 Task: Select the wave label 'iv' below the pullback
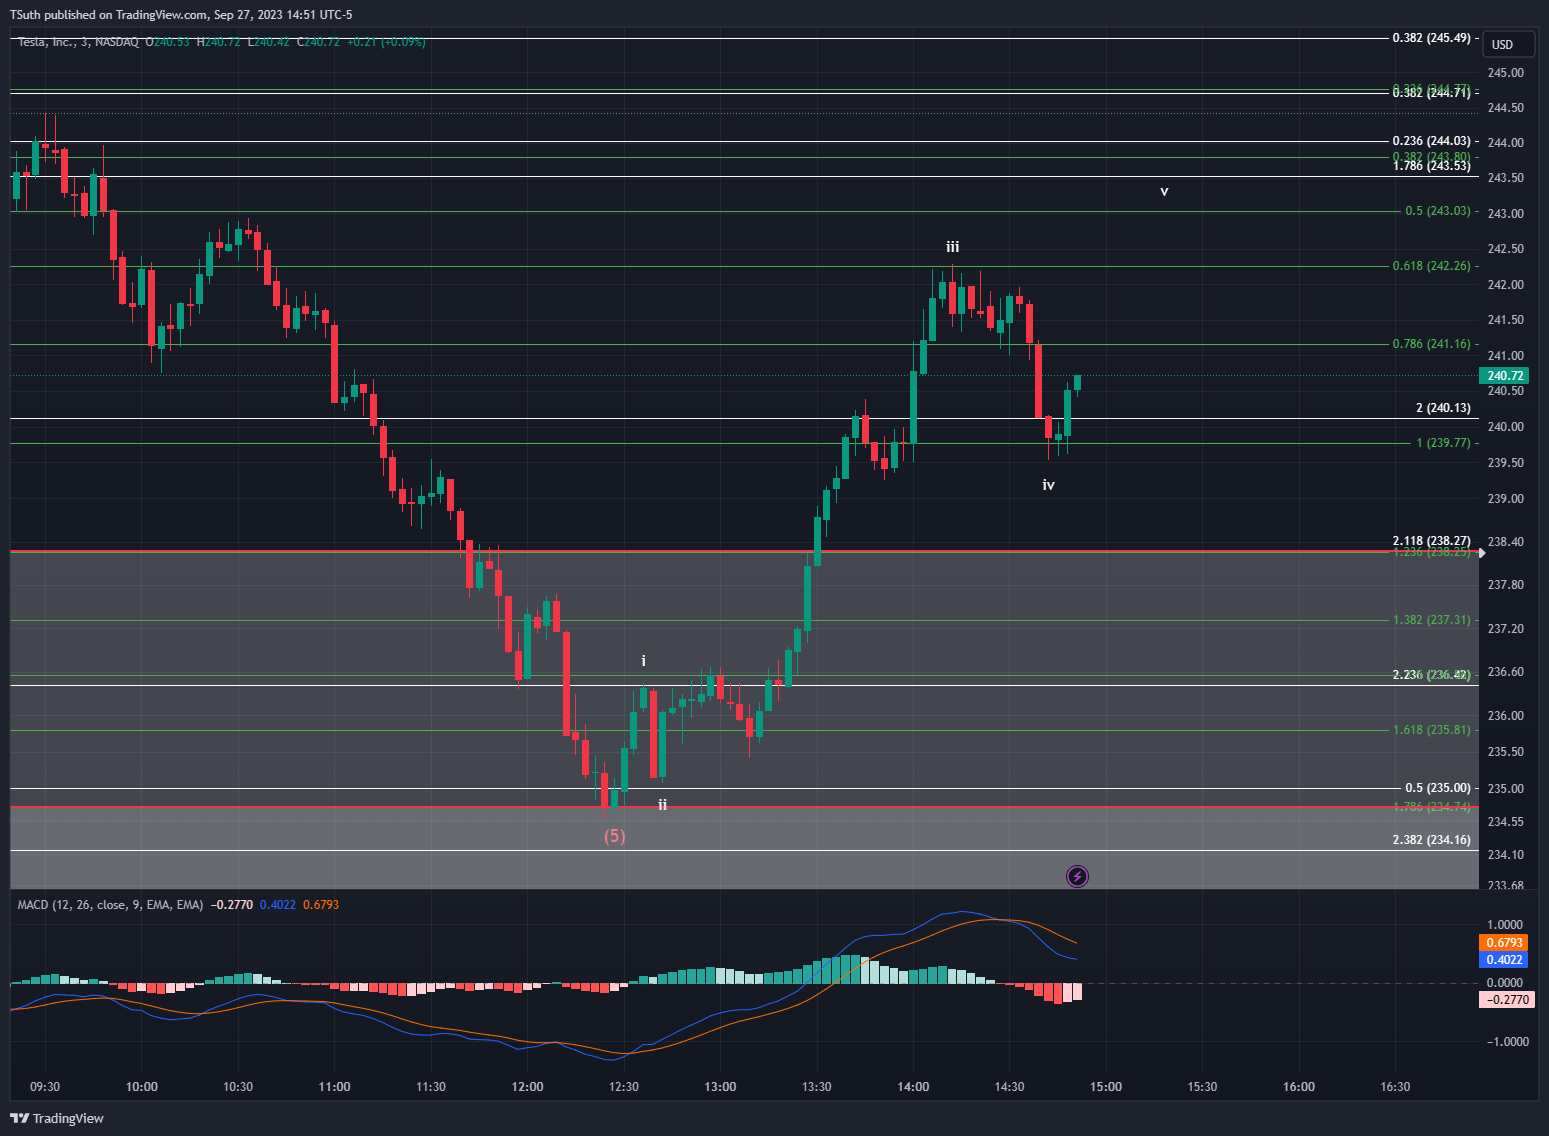[x=1048, y=485]
